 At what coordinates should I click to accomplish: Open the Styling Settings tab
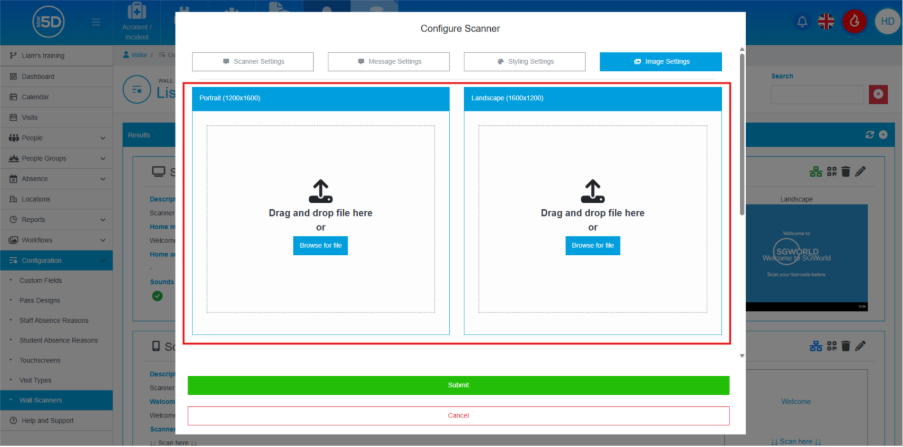[525, 62]
